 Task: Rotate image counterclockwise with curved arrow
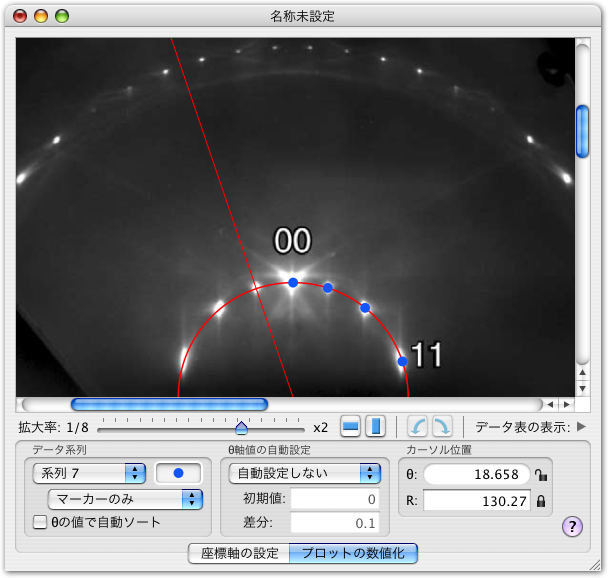[417, 426]
